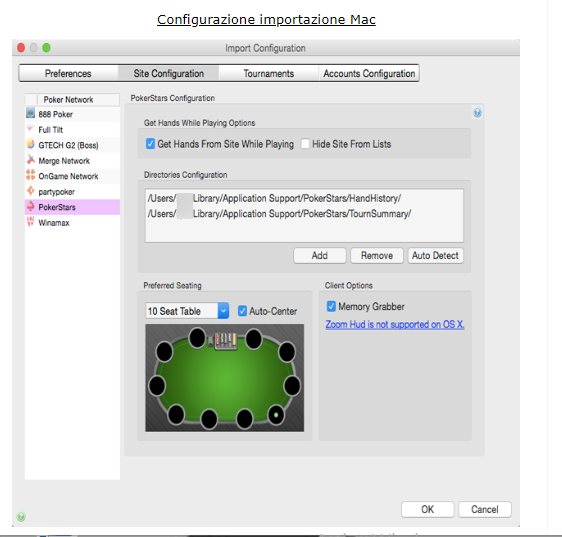Click the Cancel button
The image size is (562, 537).
pos(485,509)
